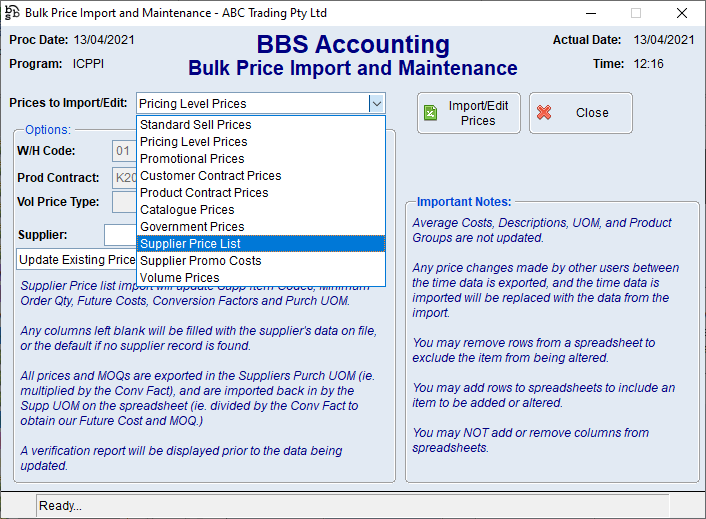Select Promotional Prices in dropdown
This screenshot has width=706, height=519.
pyautogui.click(x=192, y=159)
